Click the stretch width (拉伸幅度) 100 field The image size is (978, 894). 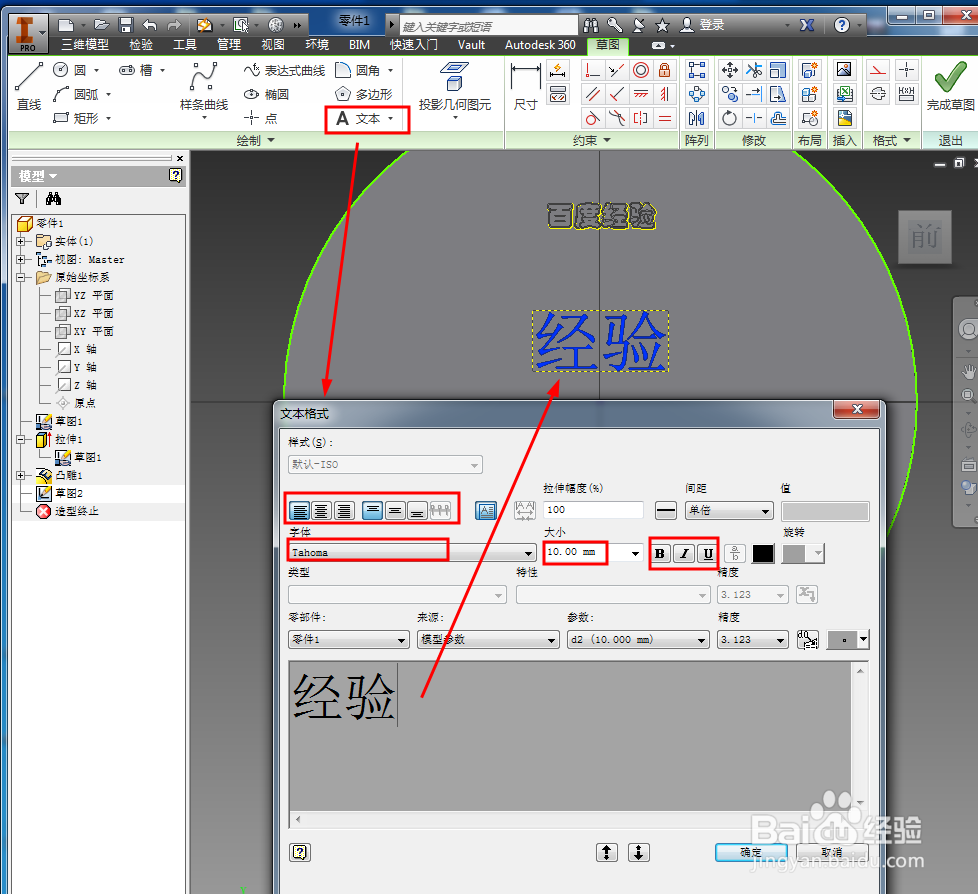[593, 510]
